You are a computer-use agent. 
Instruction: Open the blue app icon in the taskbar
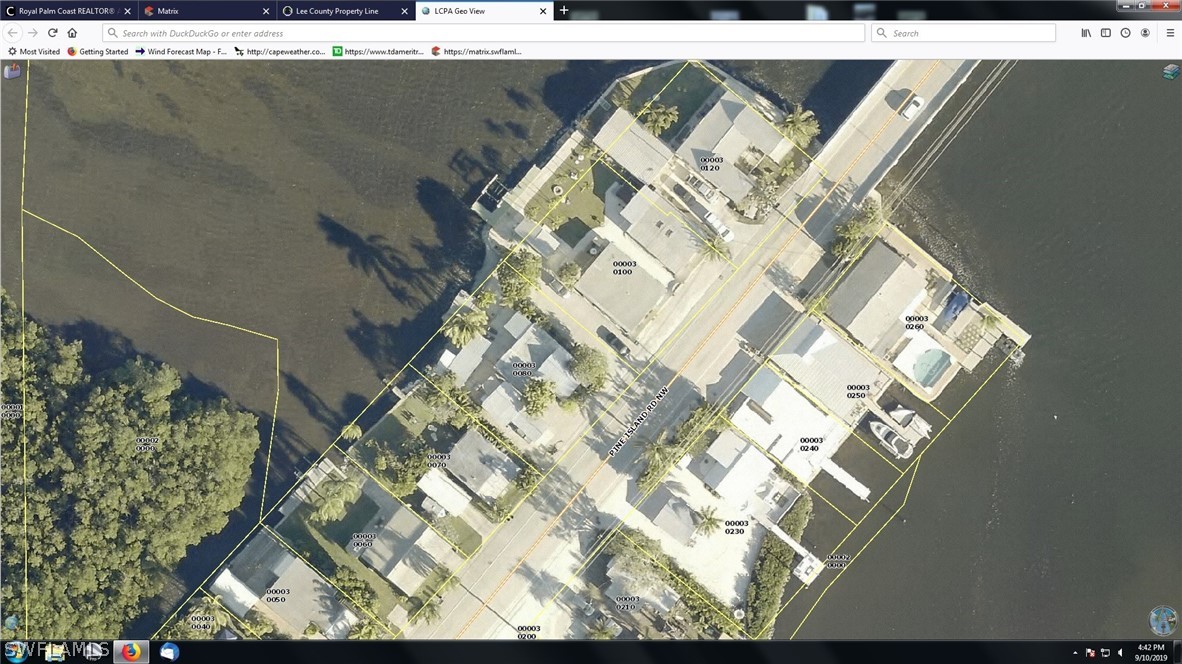[x=169, y=651]
